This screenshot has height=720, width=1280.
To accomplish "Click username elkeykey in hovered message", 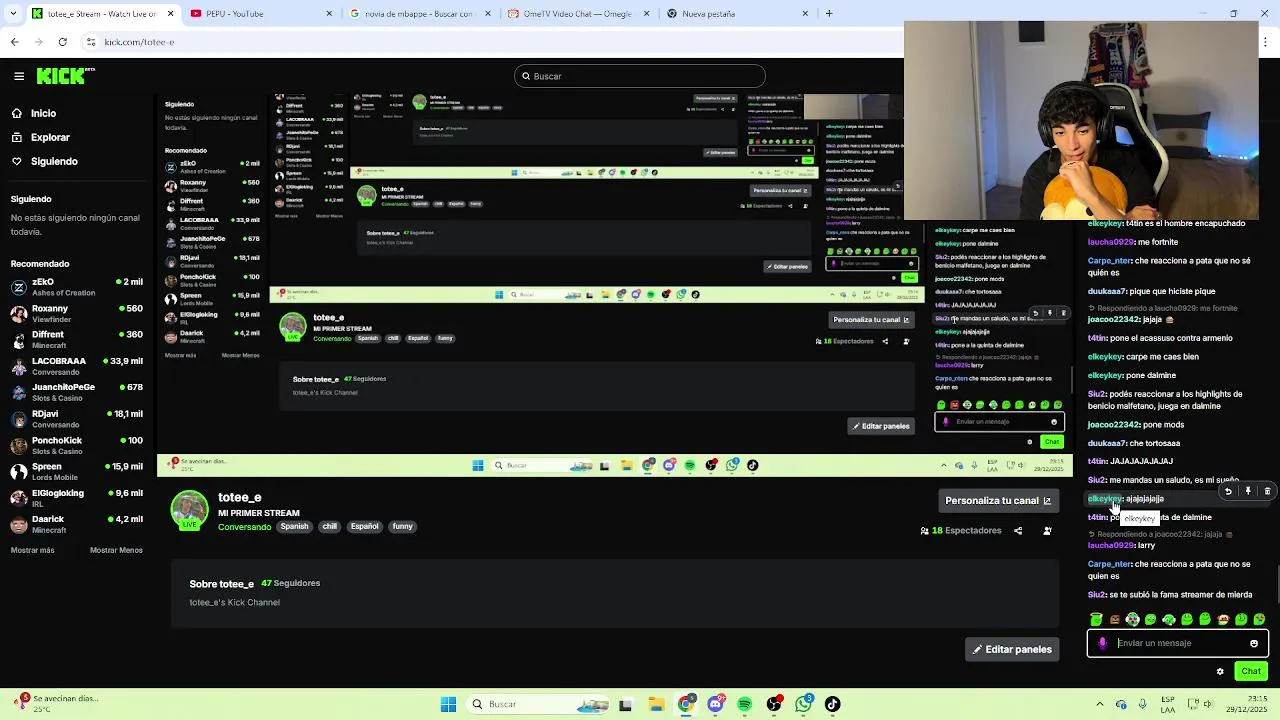I will [x=1105, y=499].
